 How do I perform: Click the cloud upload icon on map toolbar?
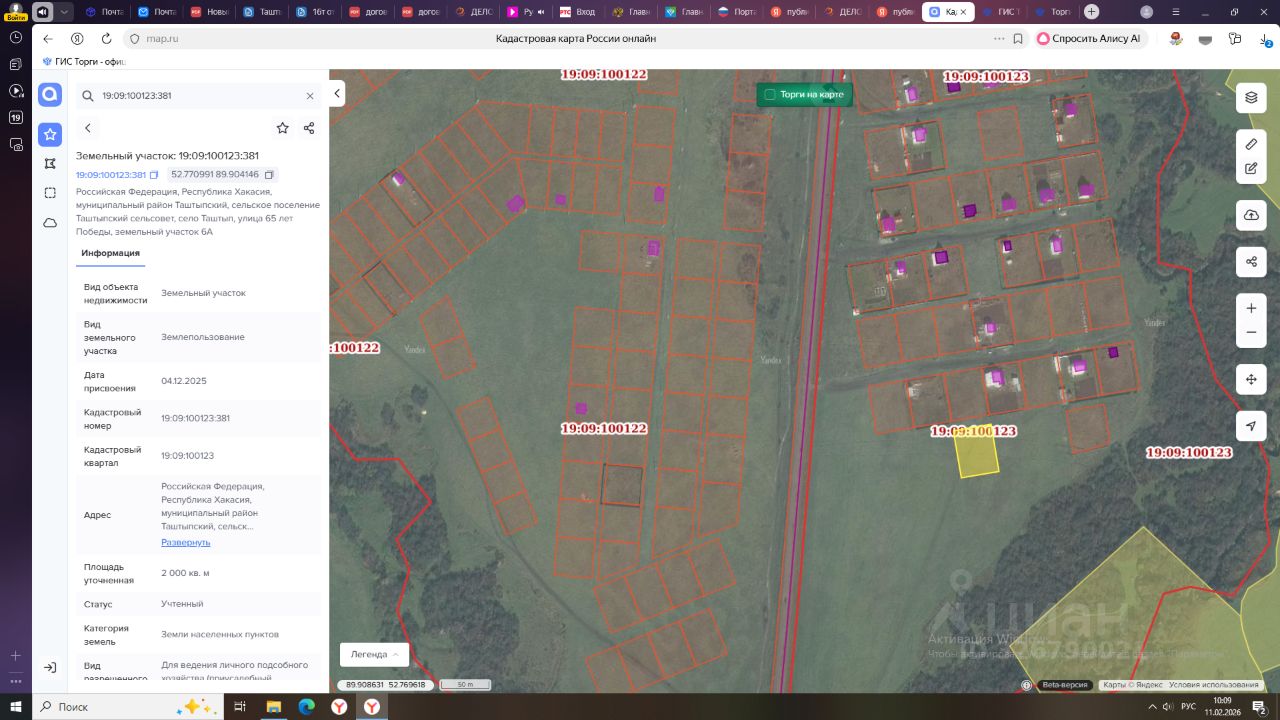pyautogui.click(x=1251, y=215)
